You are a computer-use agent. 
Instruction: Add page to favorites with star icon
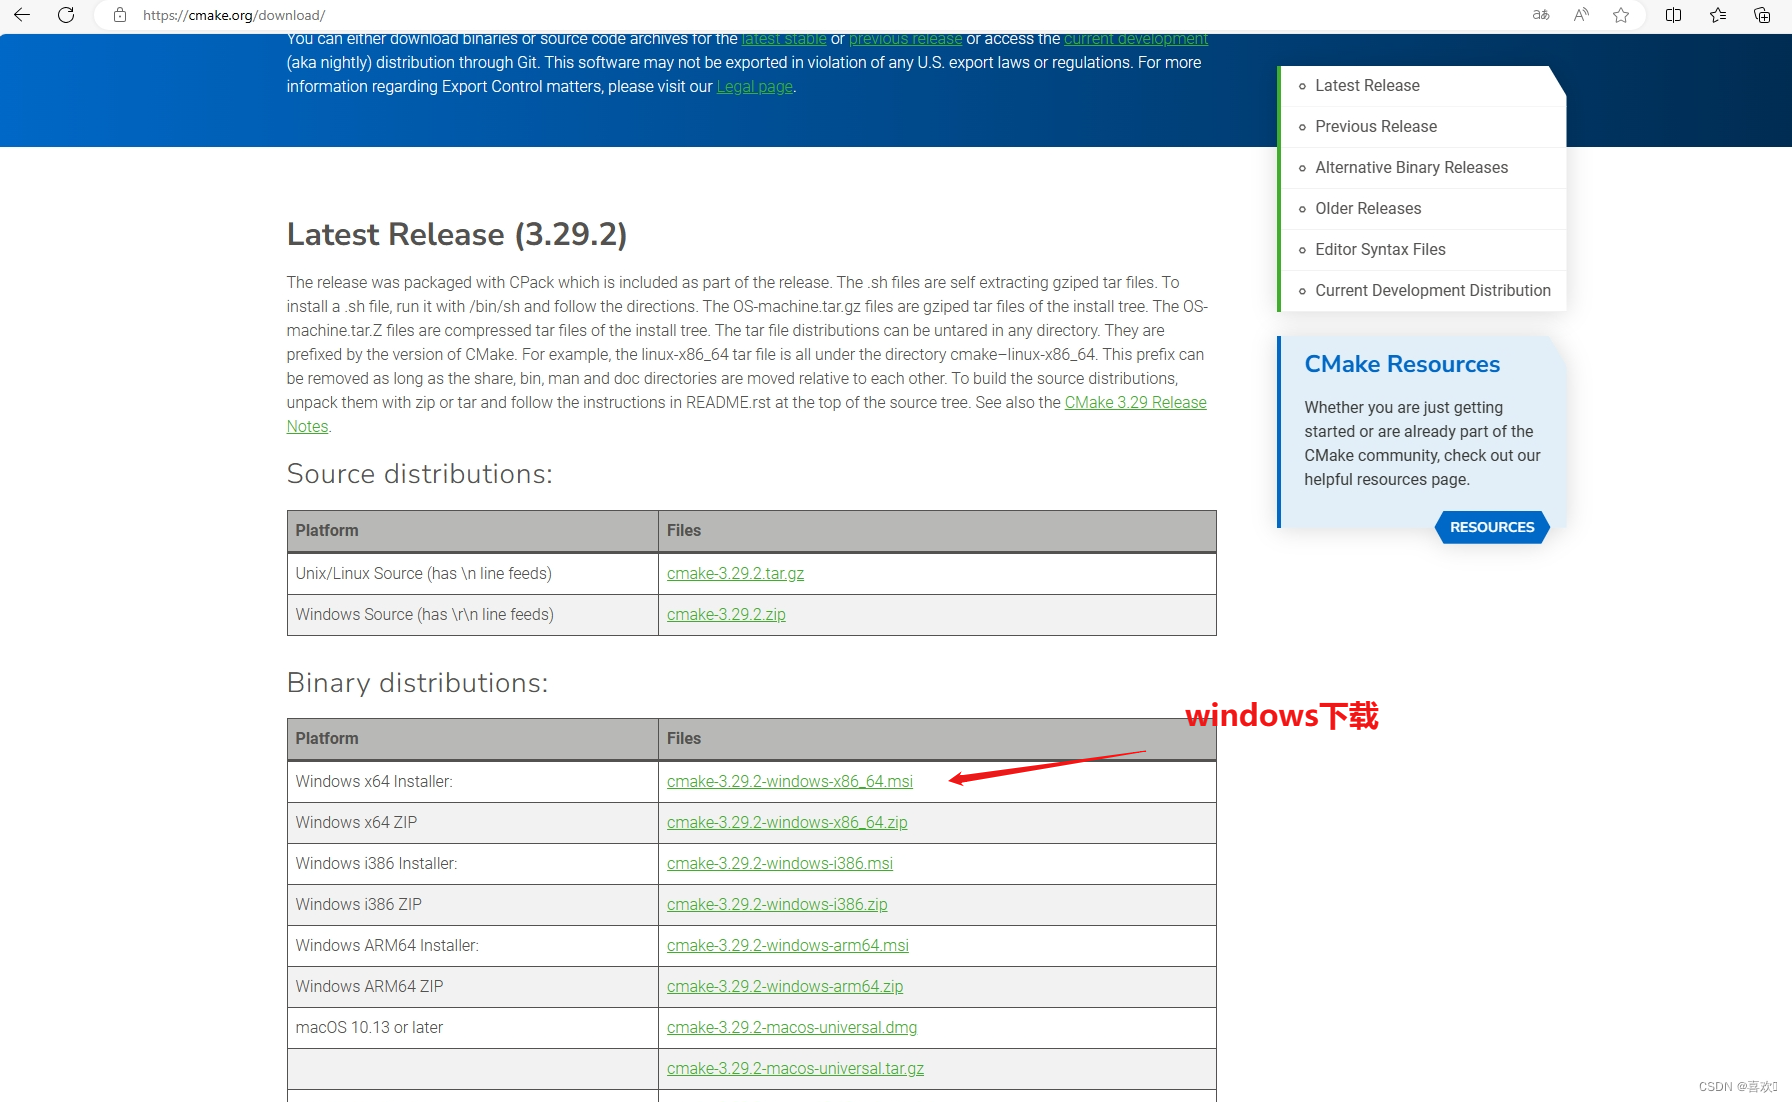(1621, 15)
